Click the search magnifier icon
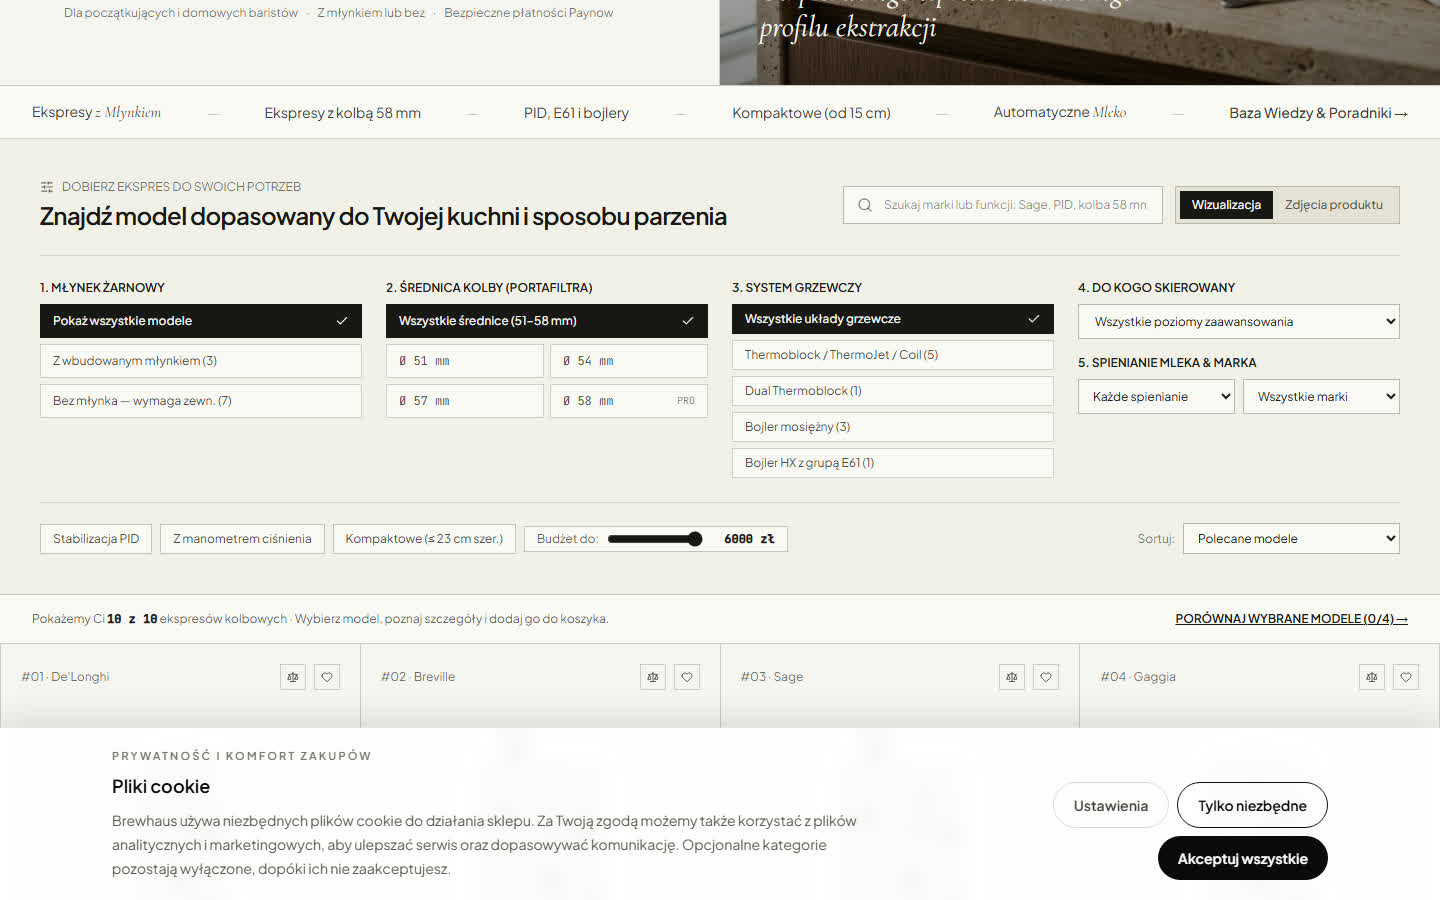The height and width of the screenshot is (900, 1440). point(865,205)
